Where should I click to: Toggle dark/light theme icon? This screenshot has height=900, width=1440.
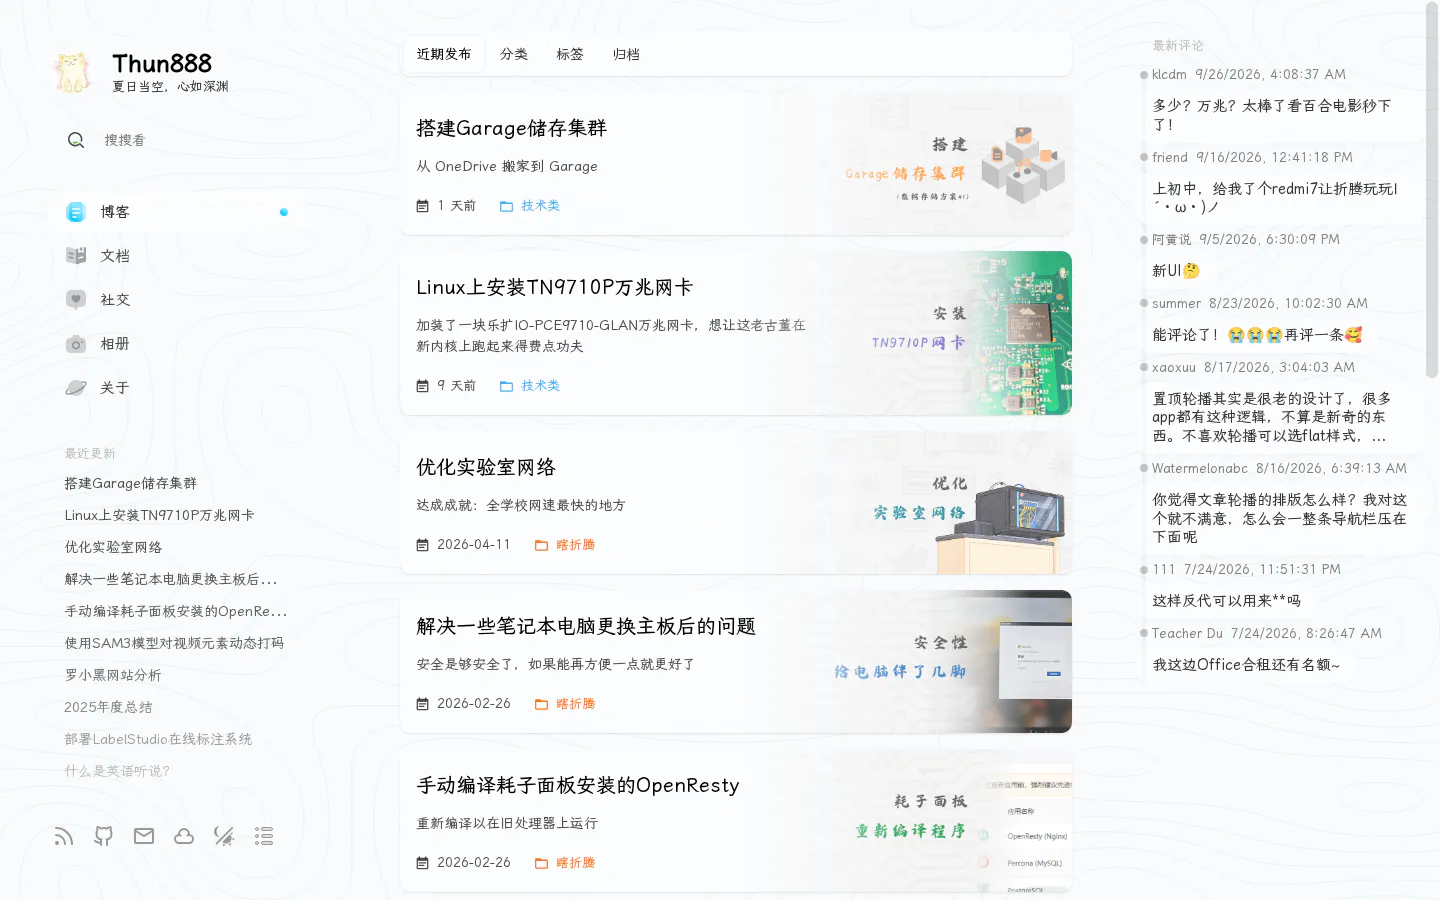[224, 836]
